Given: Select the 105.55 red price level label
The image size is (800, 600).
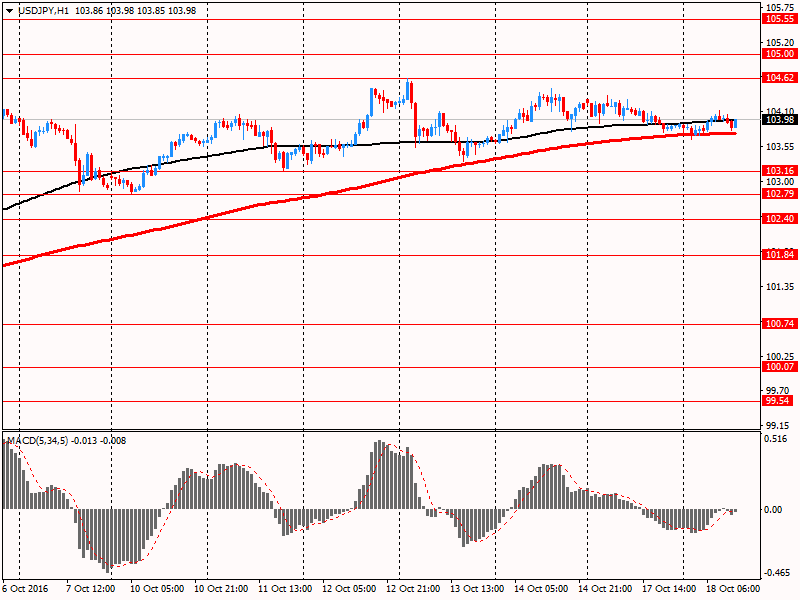Looking at the screenshot, I should pos(780,19).
